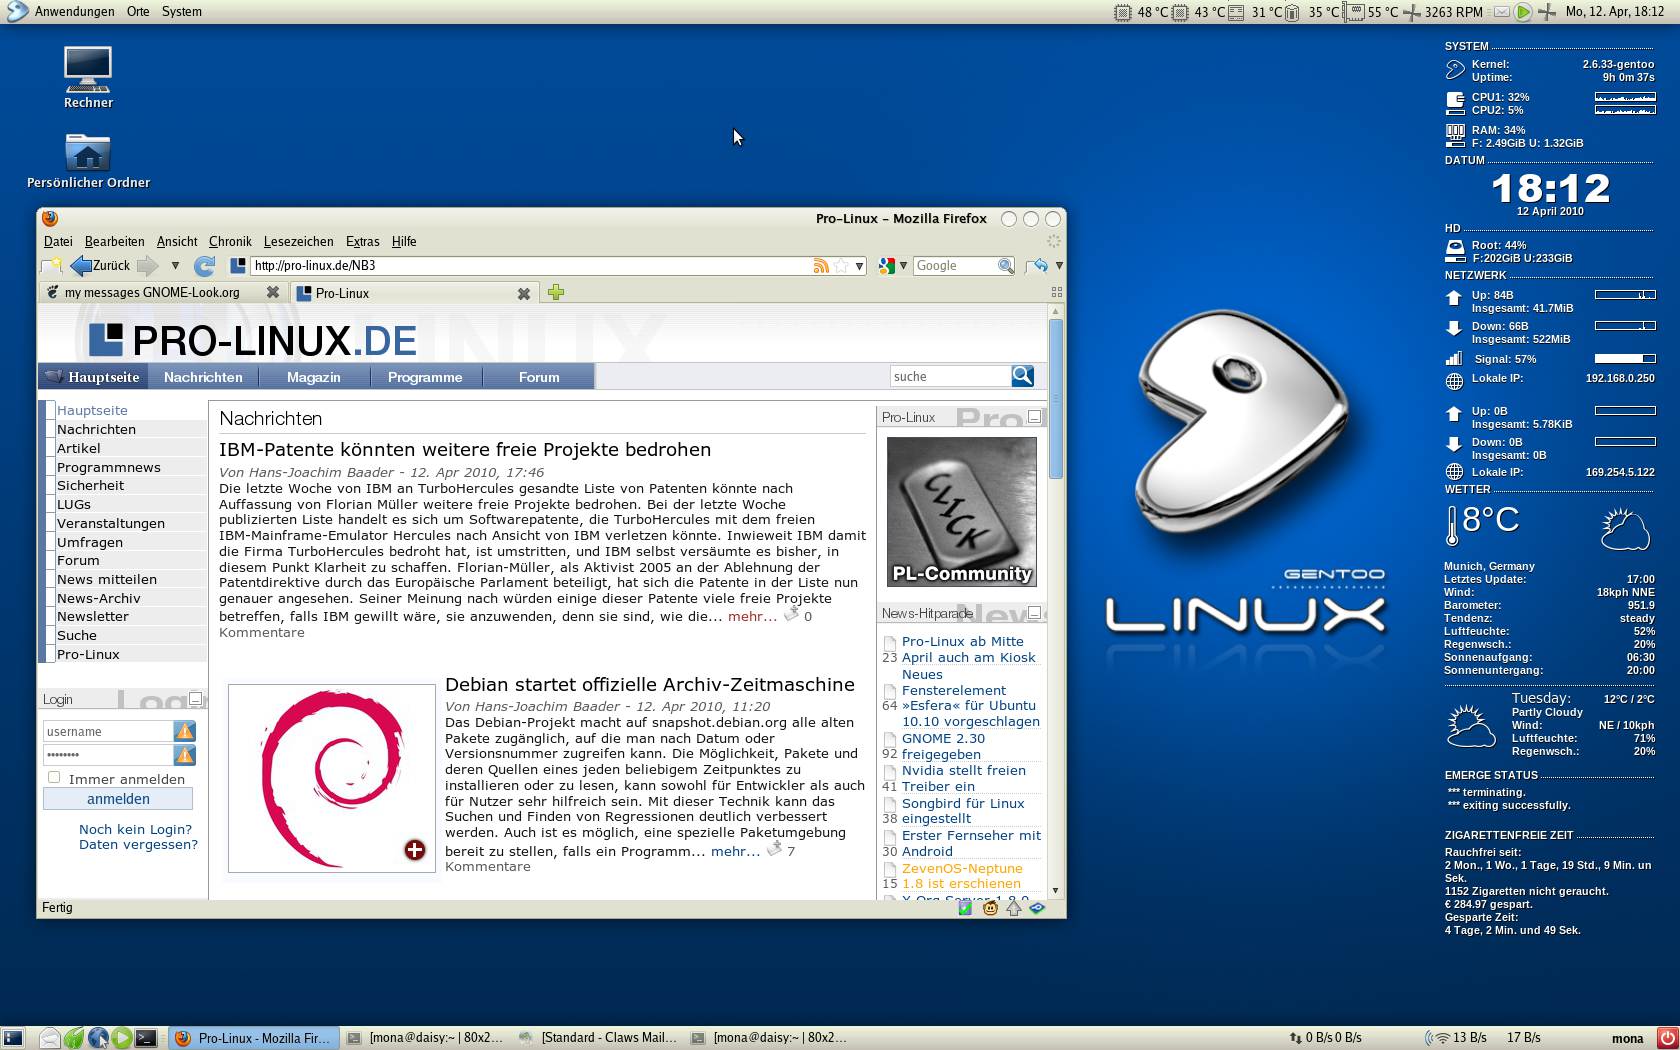Click the new-tab page icon left of Zurück
Screen dimensions: 1680x1050
coord(51,265)
